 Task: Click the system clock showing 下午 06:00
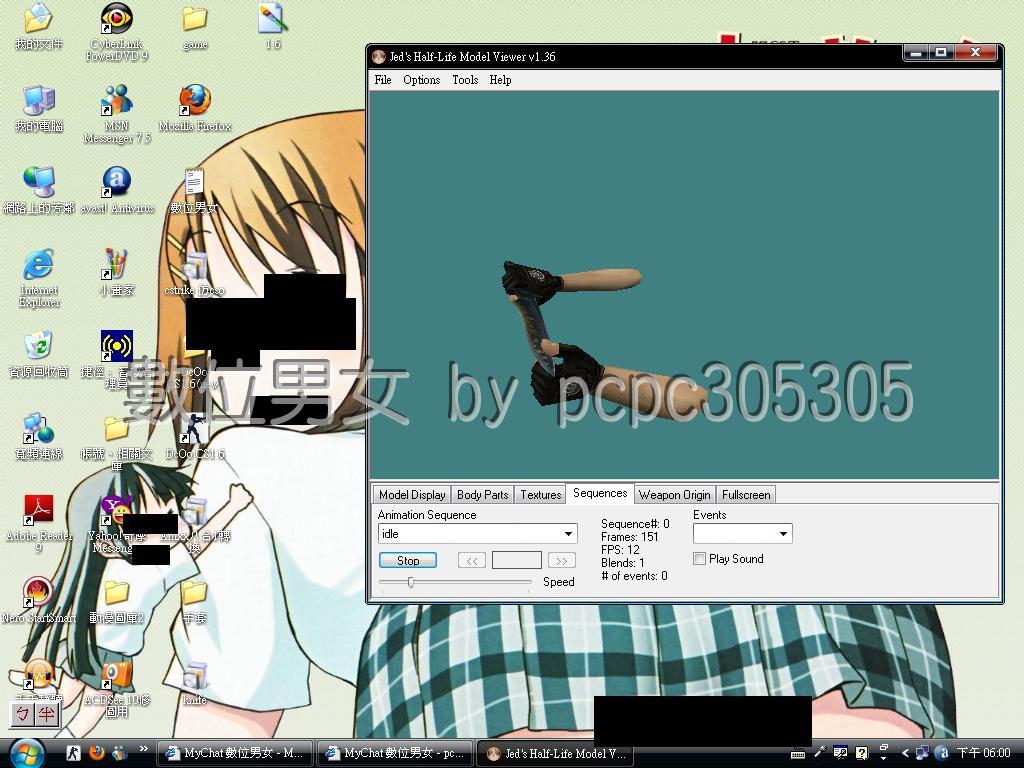[984, 753]
